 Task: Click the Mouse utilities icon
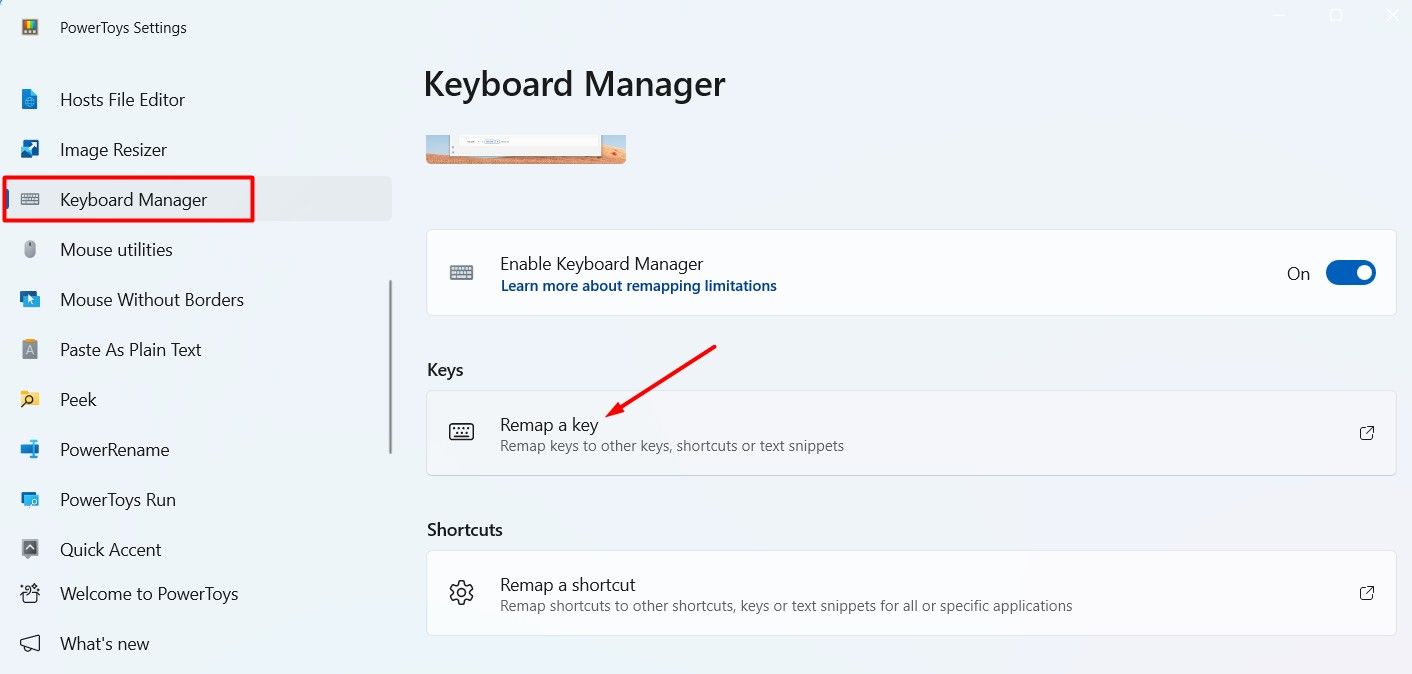tap(30, 250)
